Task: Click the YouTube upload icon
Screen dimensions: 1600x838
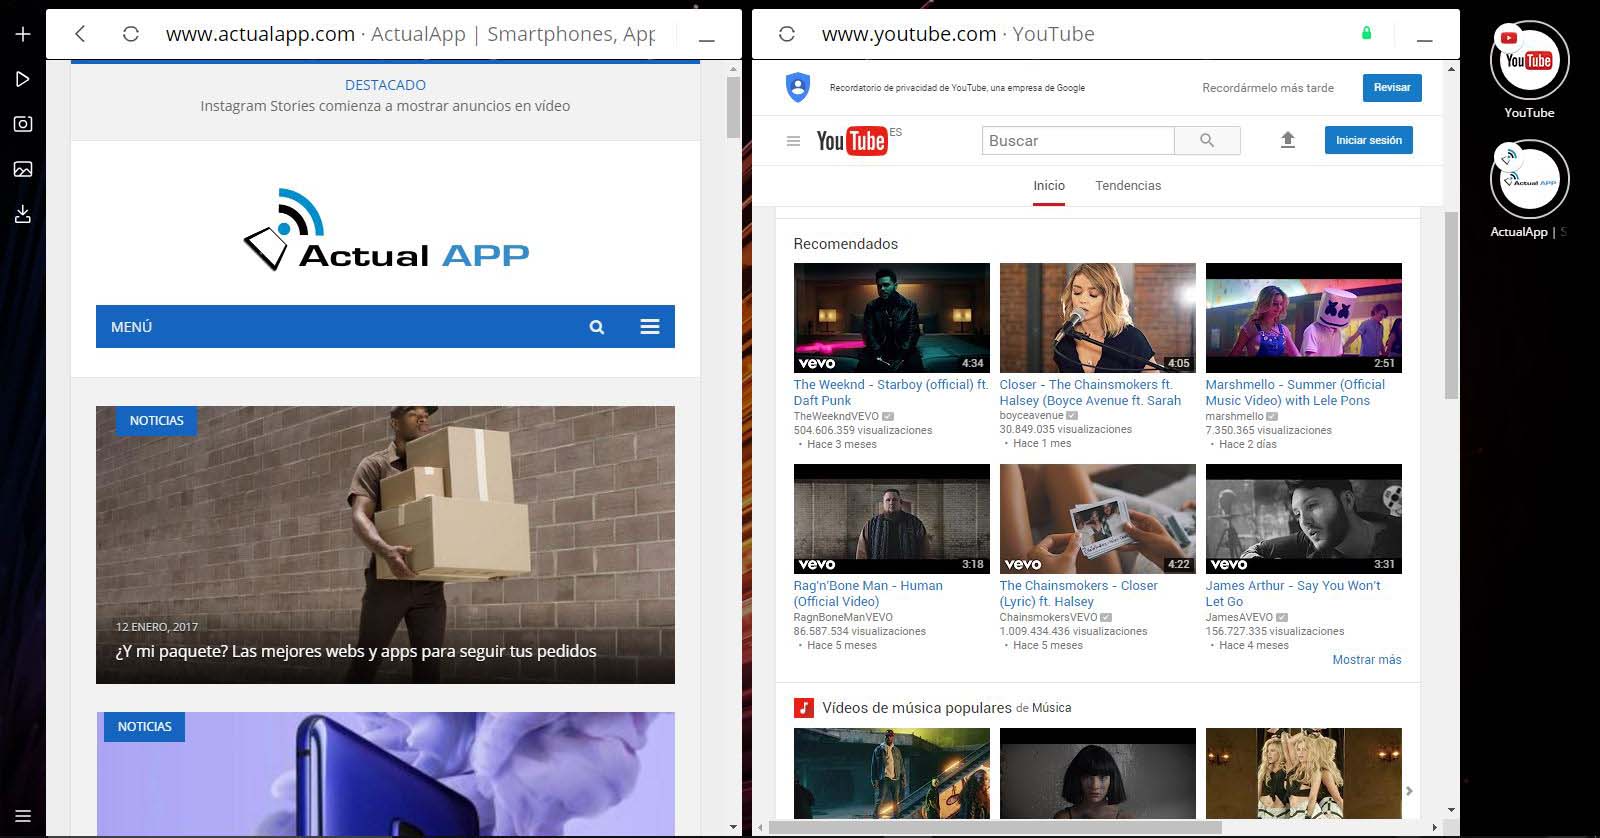Action: coord(1288,140)
